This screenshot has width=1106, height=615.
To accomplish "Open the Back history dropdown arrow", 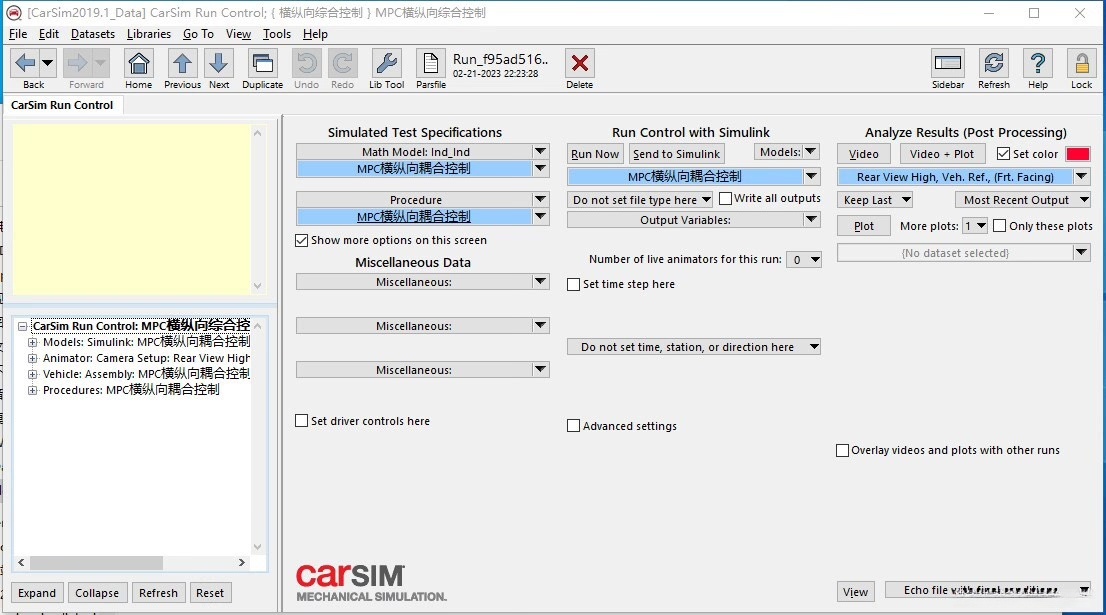I will click(47, 63).
